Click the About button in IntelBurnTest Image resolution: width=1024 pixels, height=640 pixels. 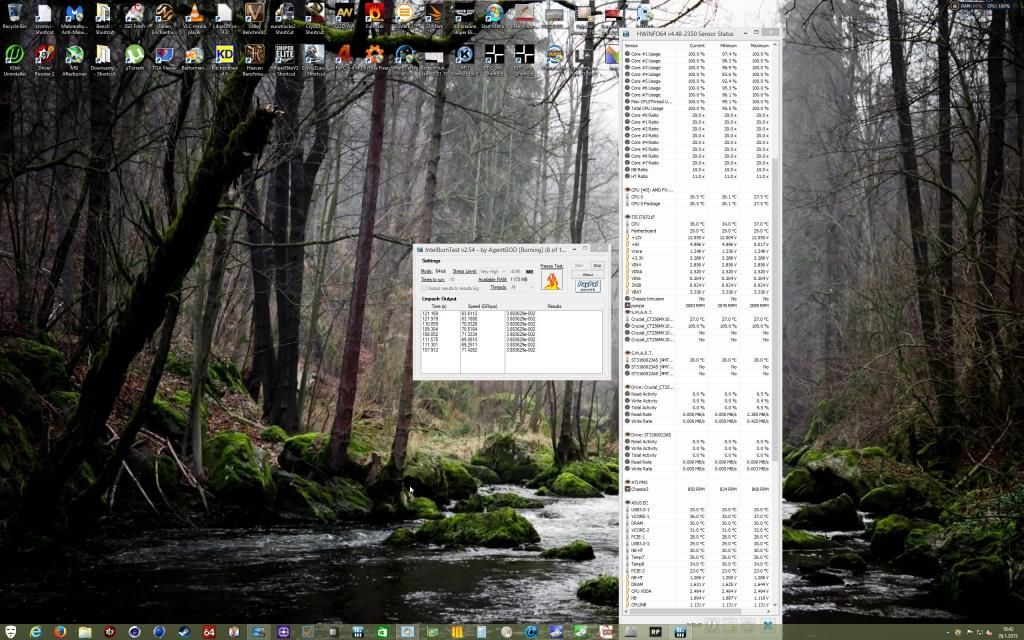click(588, 274)
